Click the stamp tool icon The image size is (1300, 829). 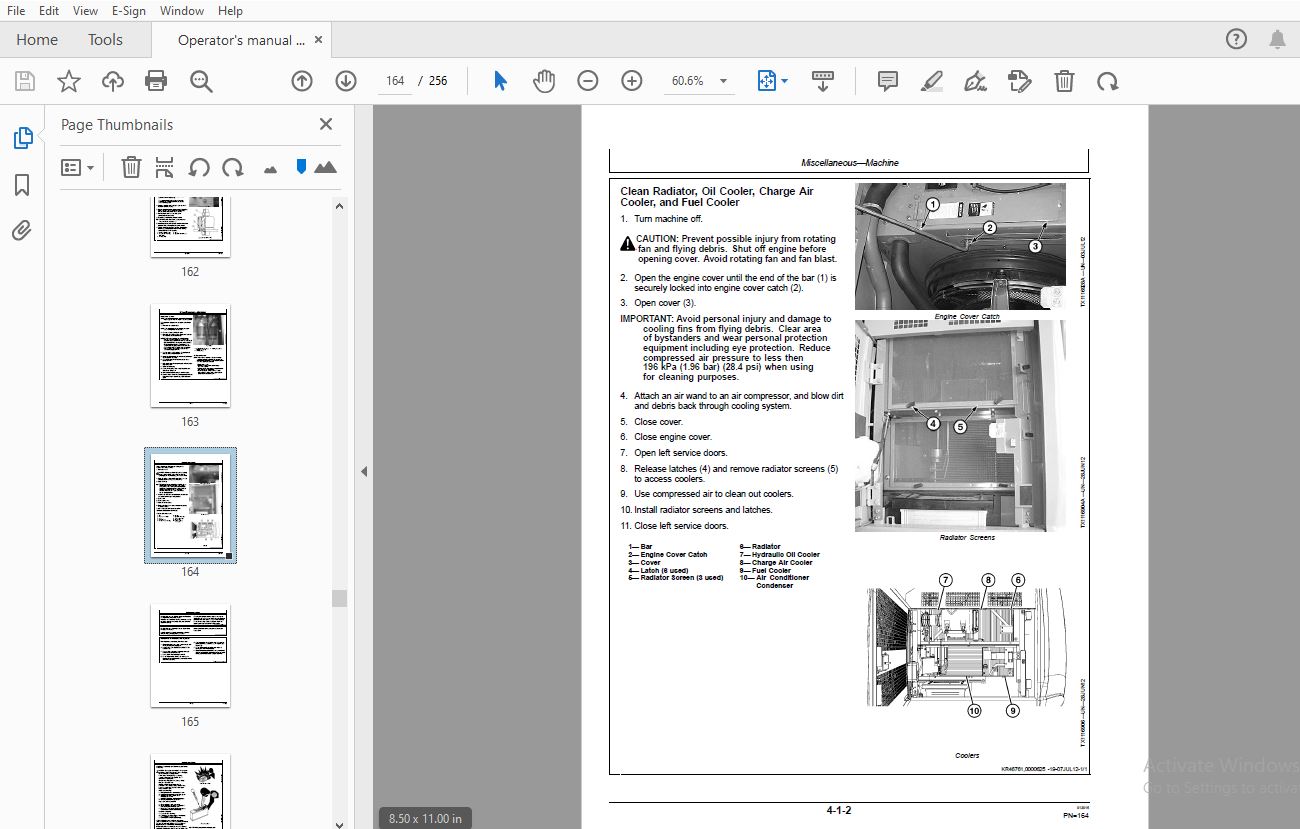click(x=1019, y=81)
